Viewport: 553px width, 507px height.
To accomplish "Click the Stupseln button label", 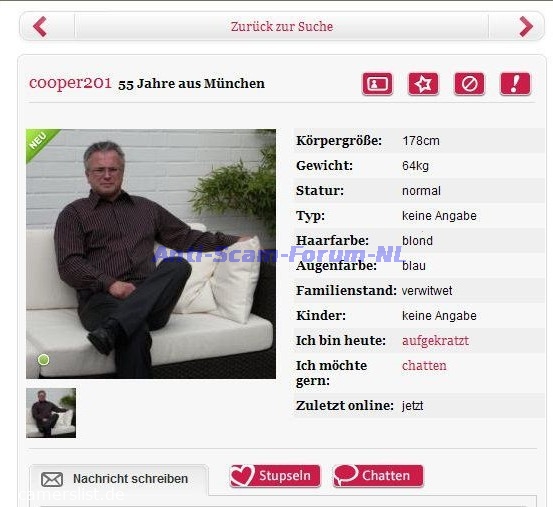I will coord(285,476).
